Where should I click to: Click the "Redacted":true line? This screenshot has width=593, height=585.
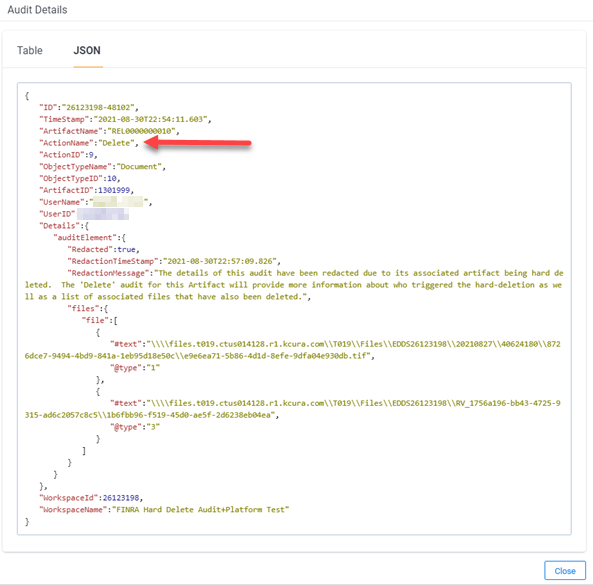[x=104, y=250]
